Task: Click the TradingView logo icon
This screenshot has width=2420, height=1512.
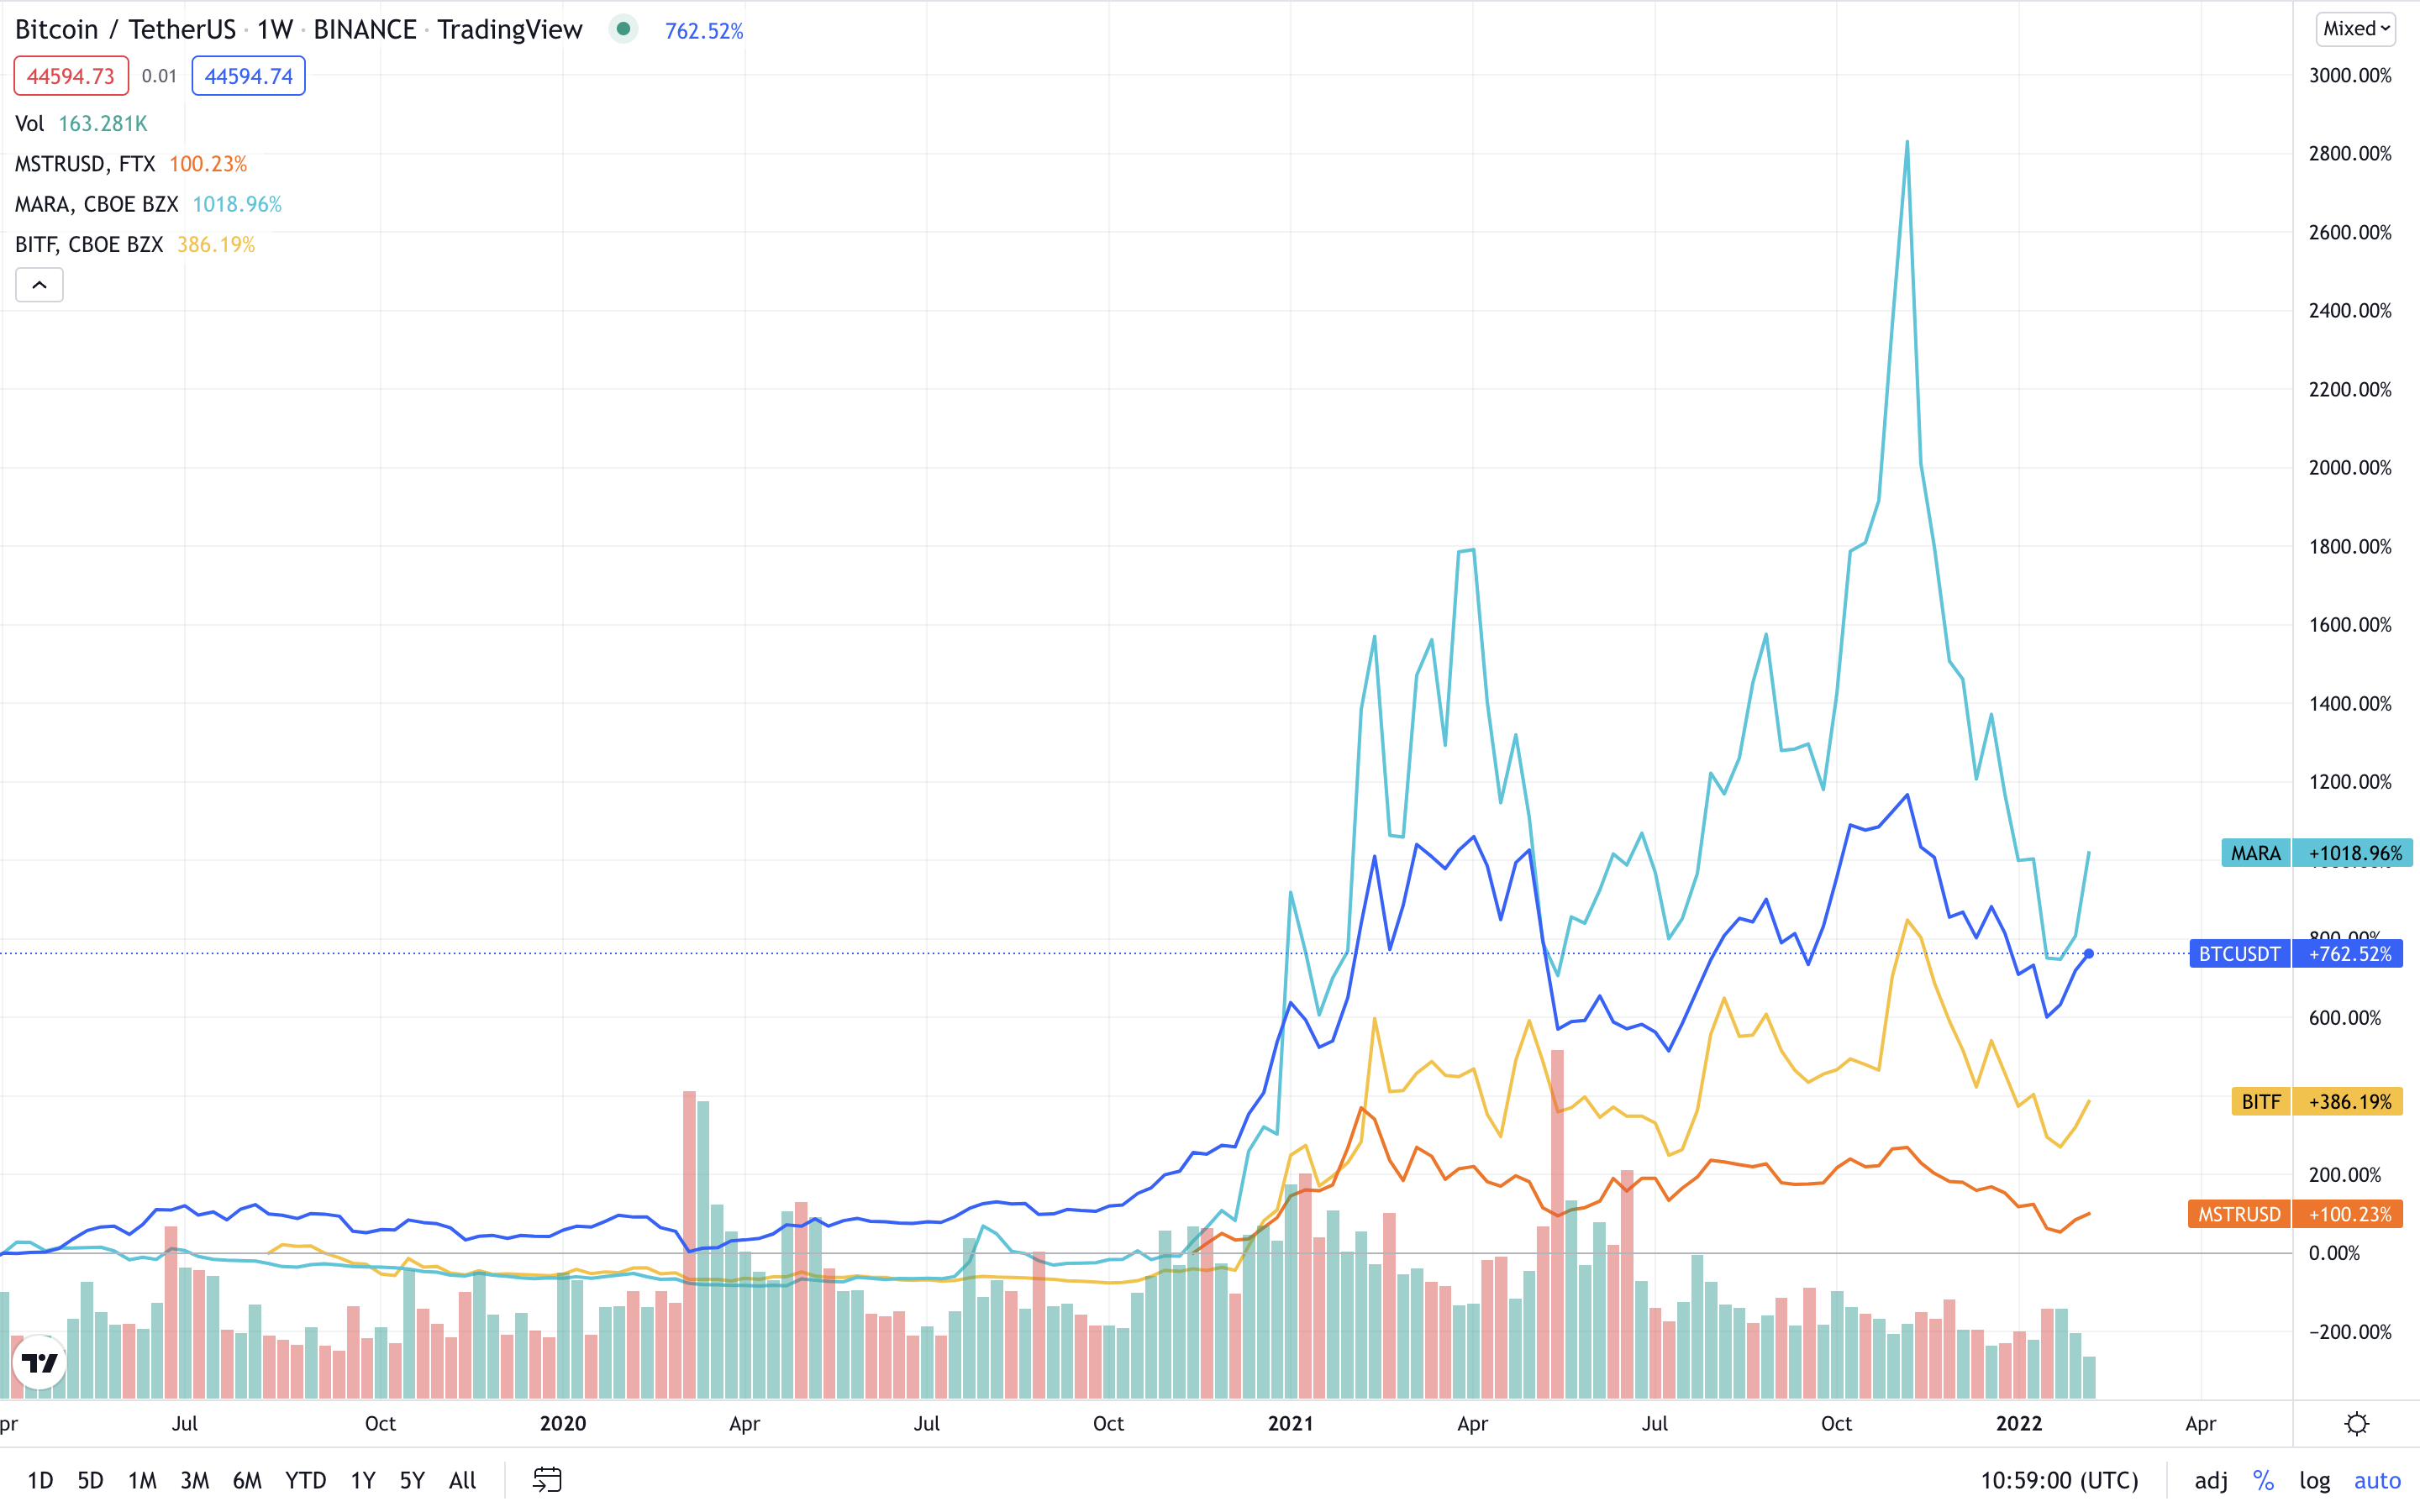Action: tap(40, 1362)
